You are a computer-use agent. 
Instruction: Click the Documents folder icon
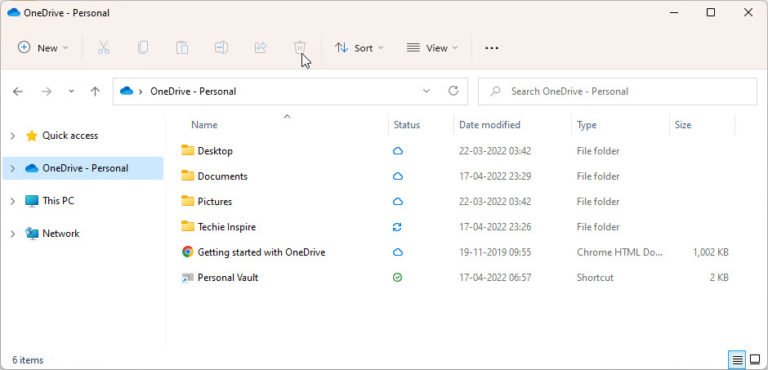(x=188, y=175)
